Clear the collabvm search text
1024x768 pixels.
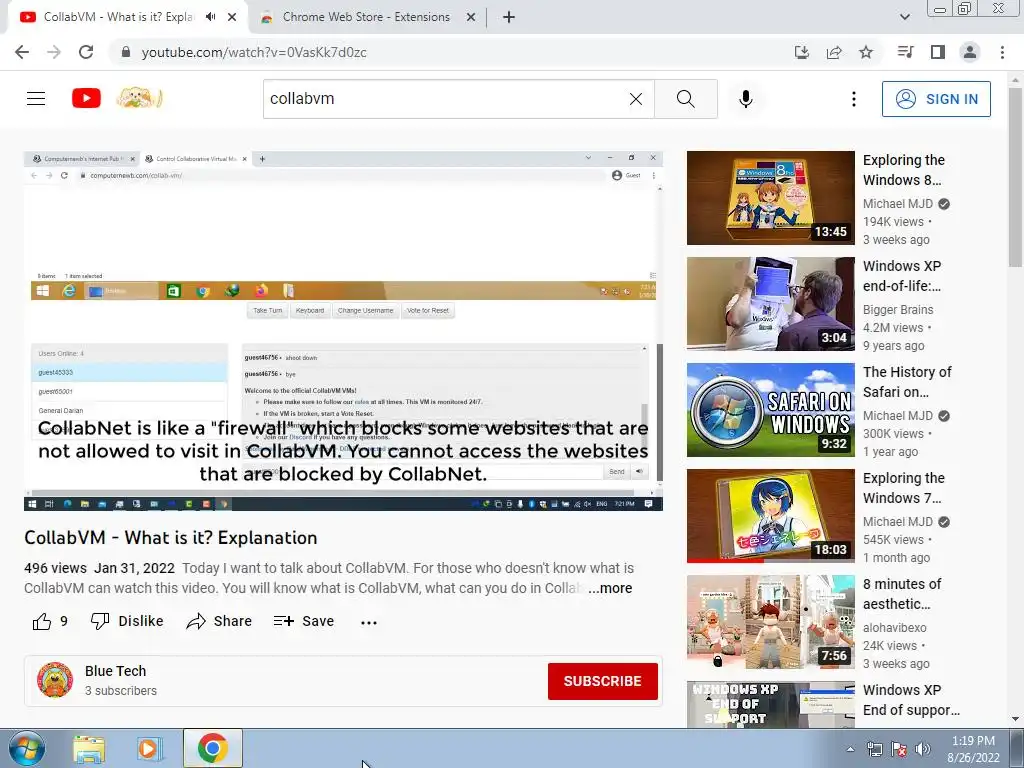(x=635, y=99)
